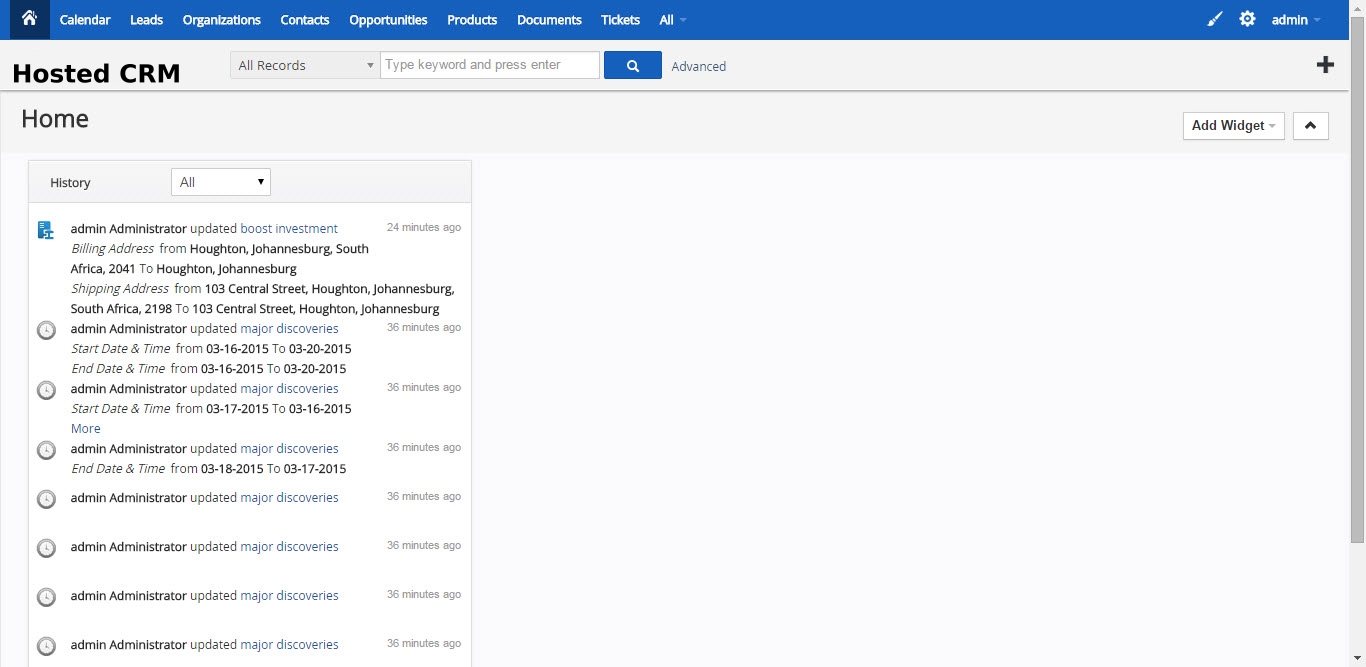Open the theme paintbrush icon
1366x667 pixels.
pos(1215,19)
